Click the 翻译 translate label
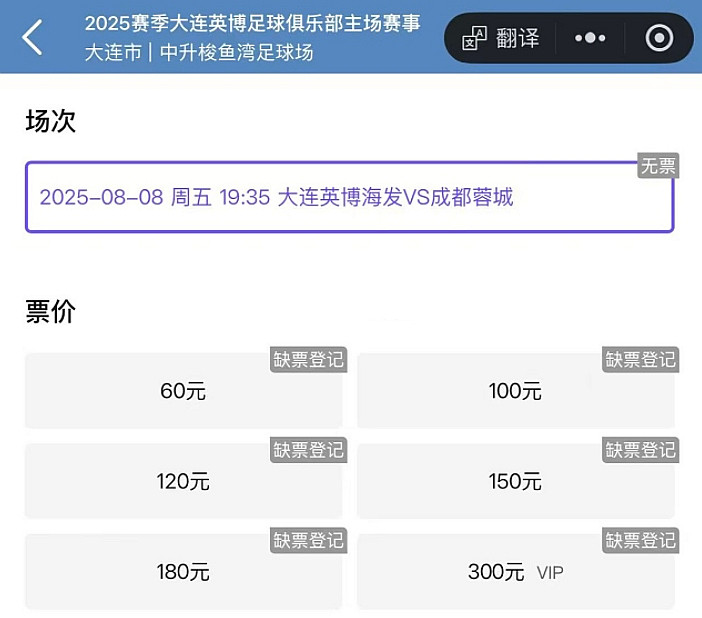702x618 pixels. pos(518,38)
